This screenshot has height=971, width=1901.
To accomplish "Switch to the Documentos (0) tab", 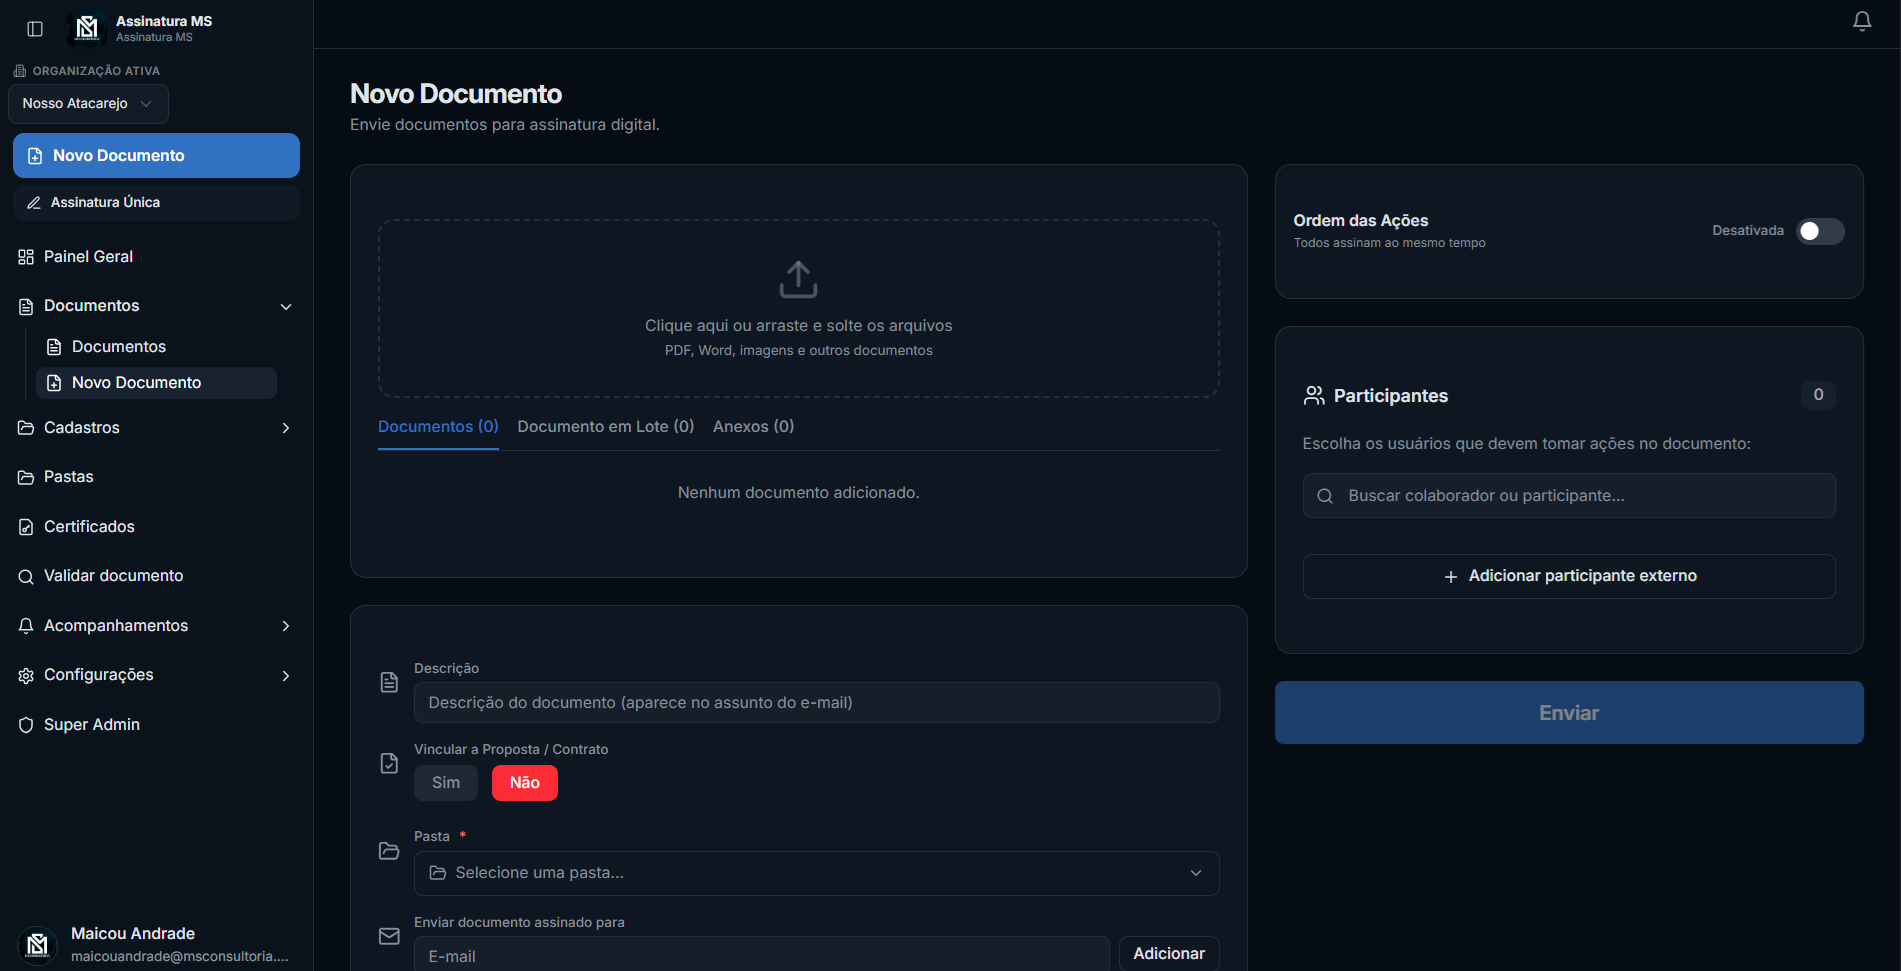I will click(438, 427).
